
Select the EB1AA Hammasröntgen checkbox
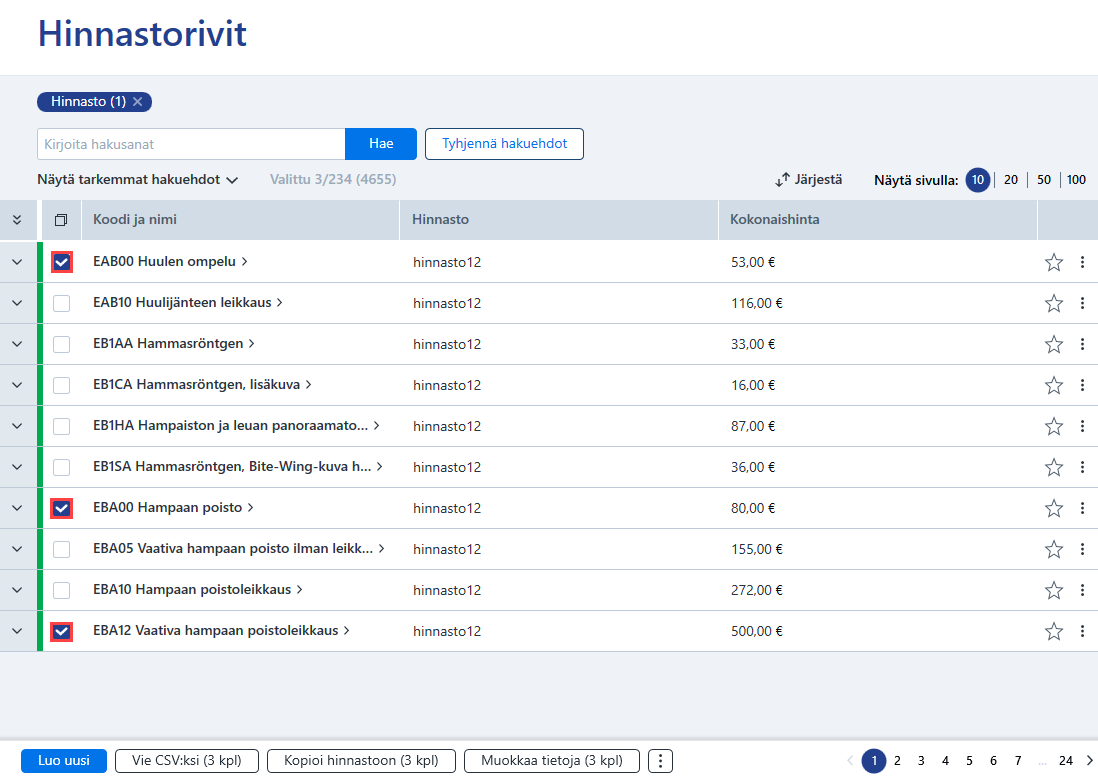62,344
